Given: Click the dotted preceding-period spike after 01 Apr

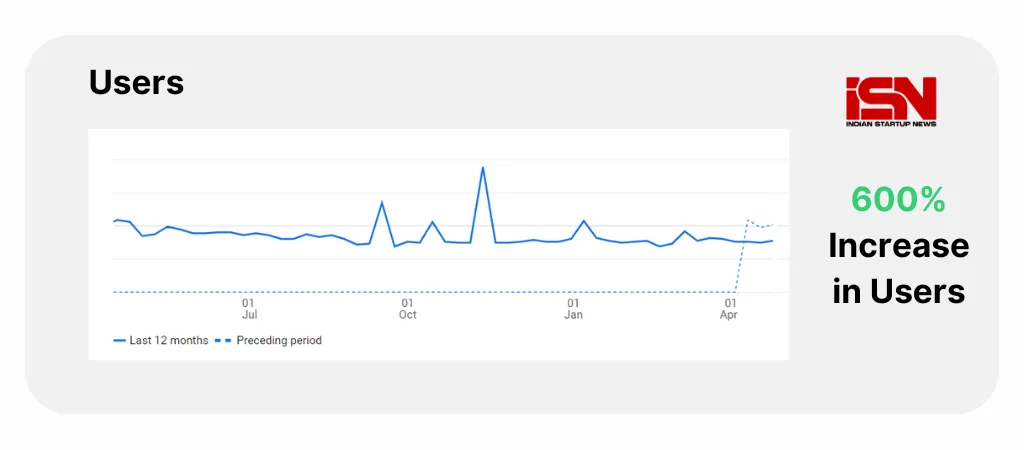Looking at the screenshot, I should click(x=748, y=220).
